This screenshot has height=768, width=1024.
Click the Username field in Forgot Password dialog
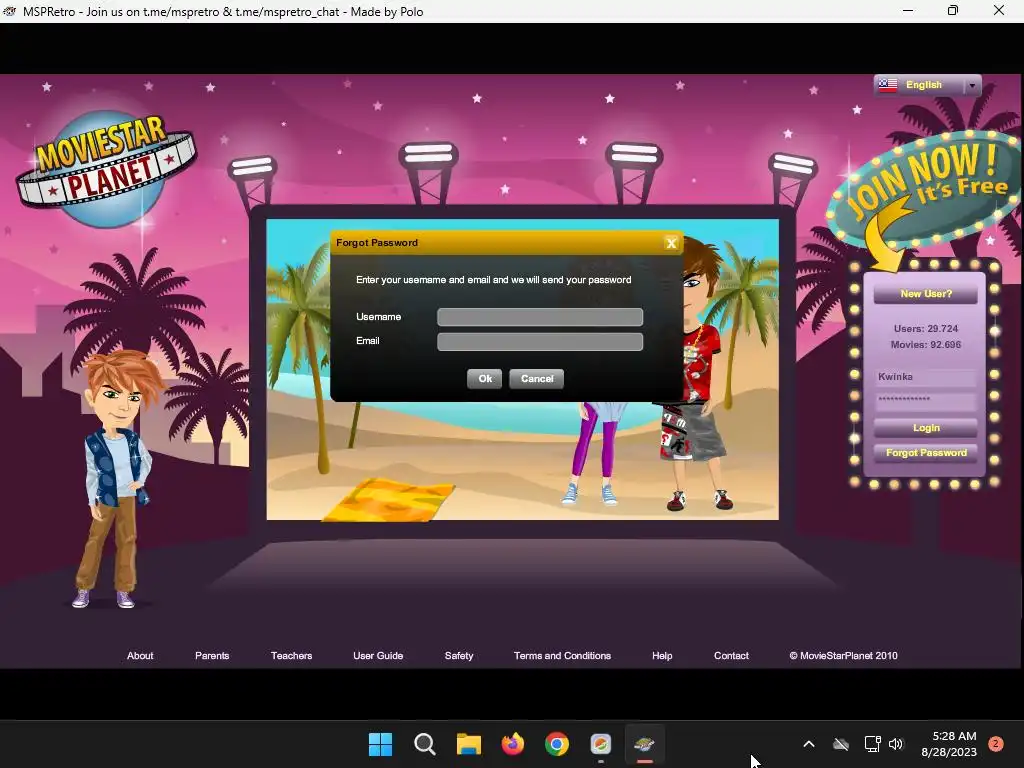coord(540,317)
